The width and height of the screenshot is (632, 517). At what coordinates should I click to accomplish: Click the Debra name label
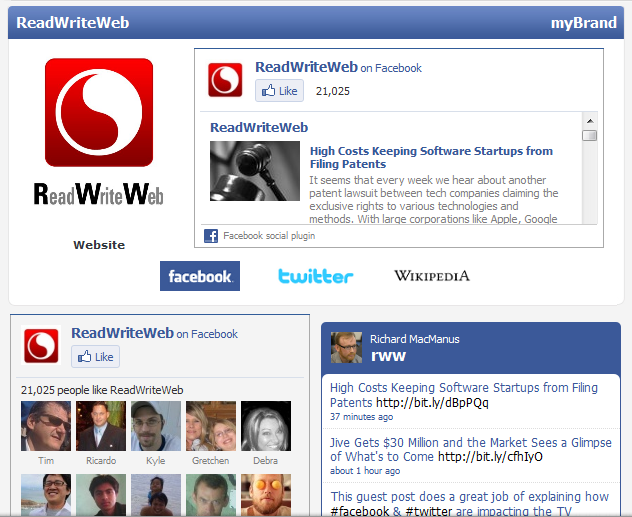pos(266,461)
